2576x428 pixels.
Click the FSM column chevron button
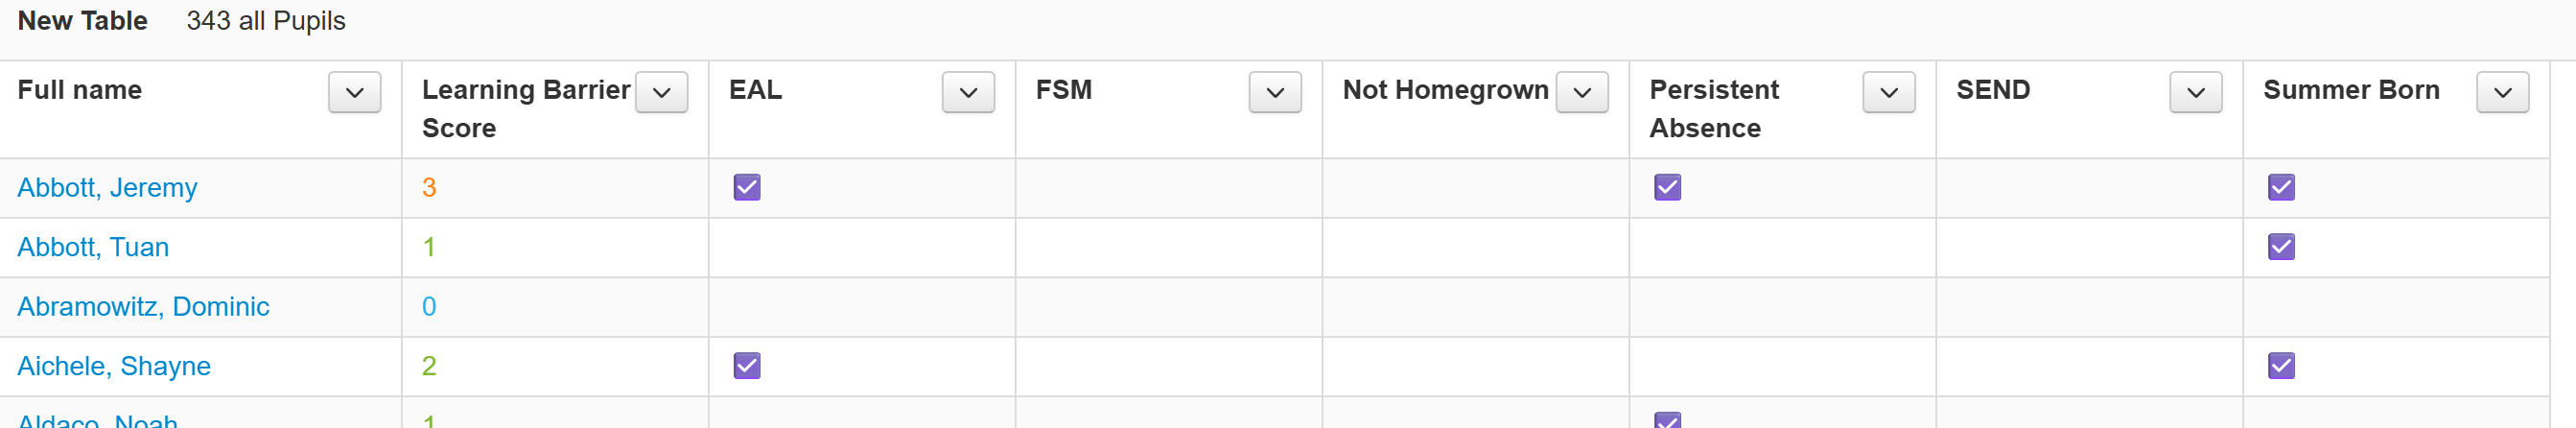click(x=1275, y=92)
